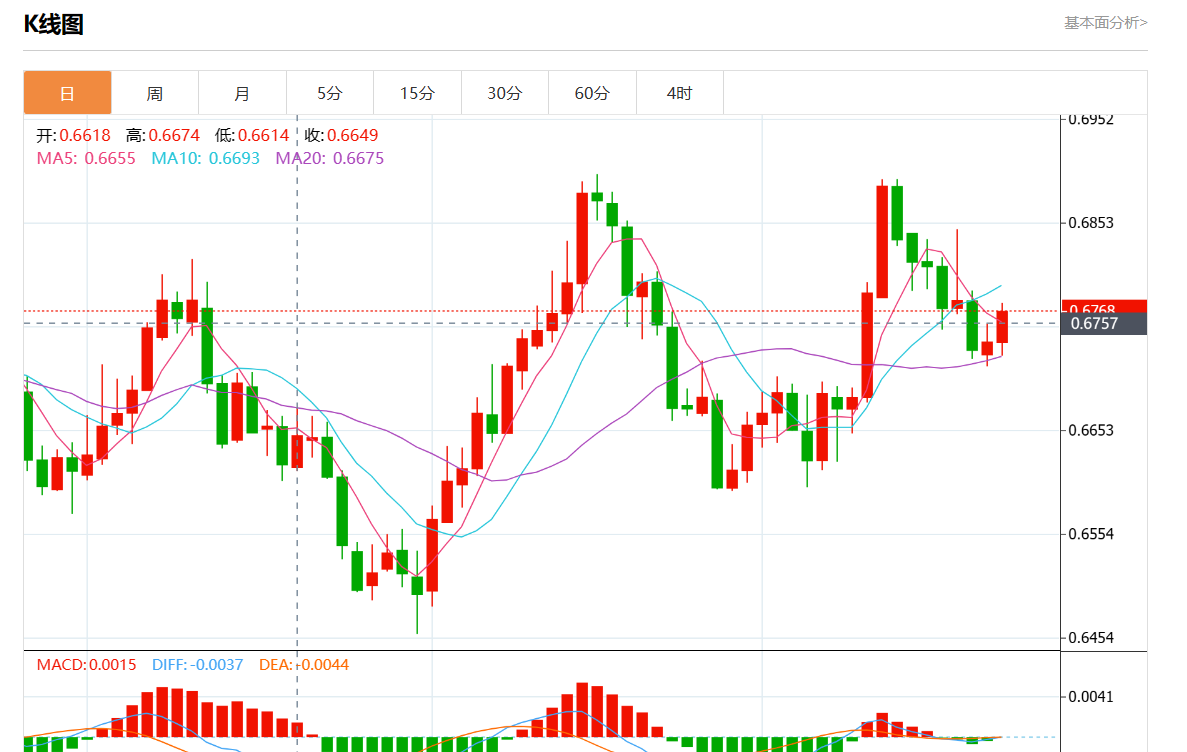This screenshot has width=1187, height=752.
Task: Click the MA20: 0.6675 indicator label
Action: pos(329,158)
